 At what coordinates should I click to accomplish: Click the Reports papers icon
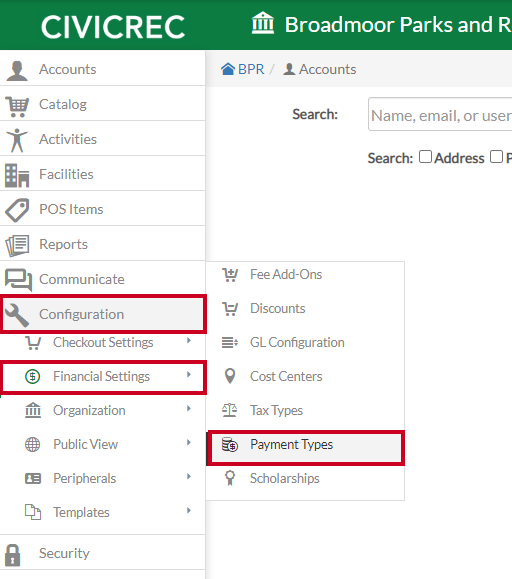(x=17, y=245)
